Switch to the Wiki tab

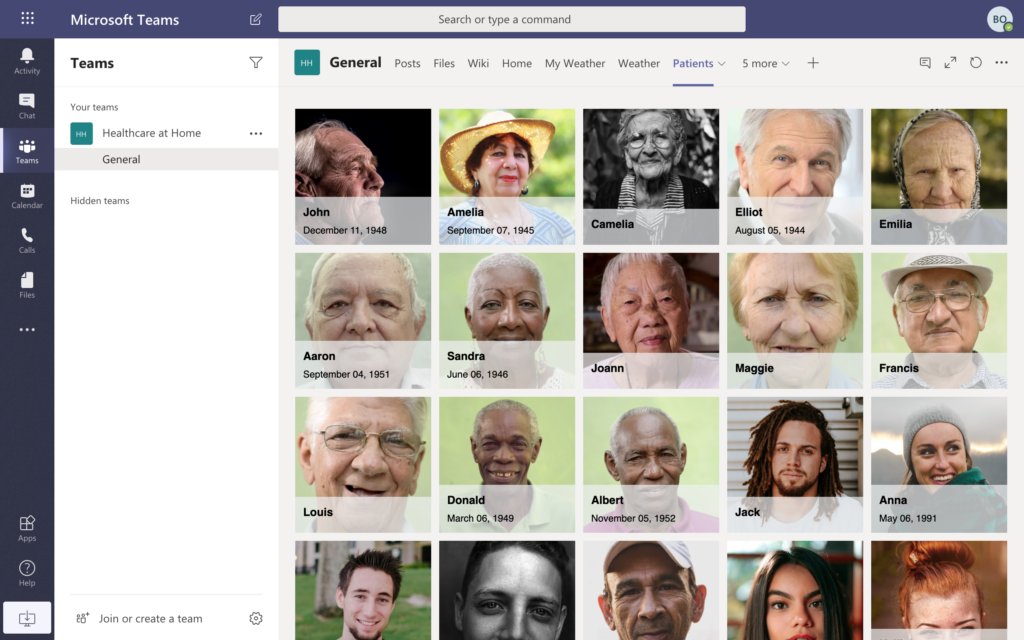click(478, 63)
